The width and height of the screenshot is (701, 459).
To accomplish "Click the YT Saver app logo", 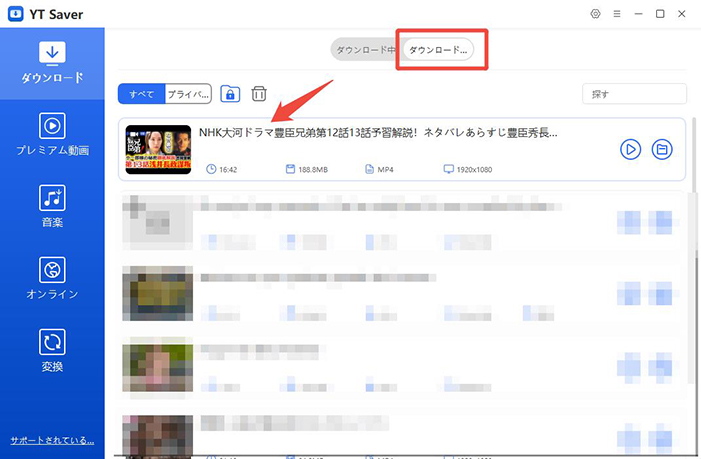I will 16,14.
